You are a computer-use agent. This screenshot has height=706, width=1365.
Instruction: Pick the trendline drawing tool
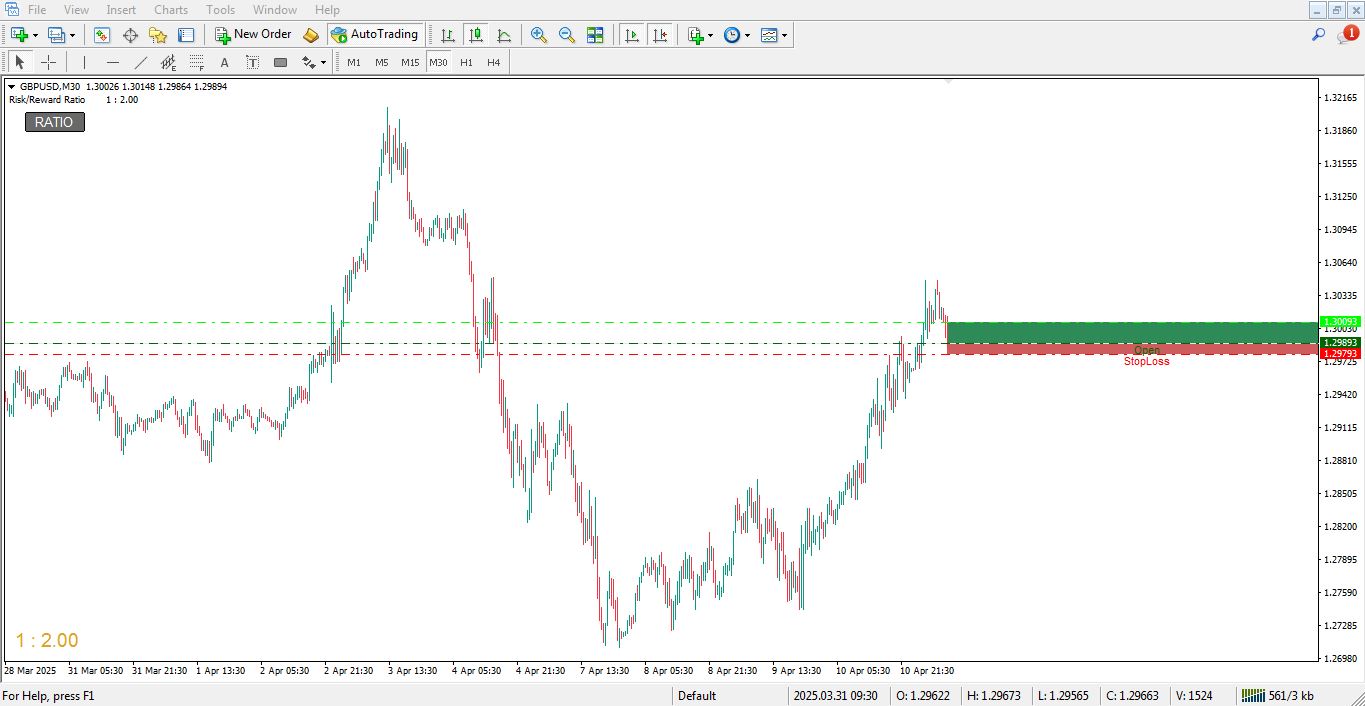tap(141, 62)
